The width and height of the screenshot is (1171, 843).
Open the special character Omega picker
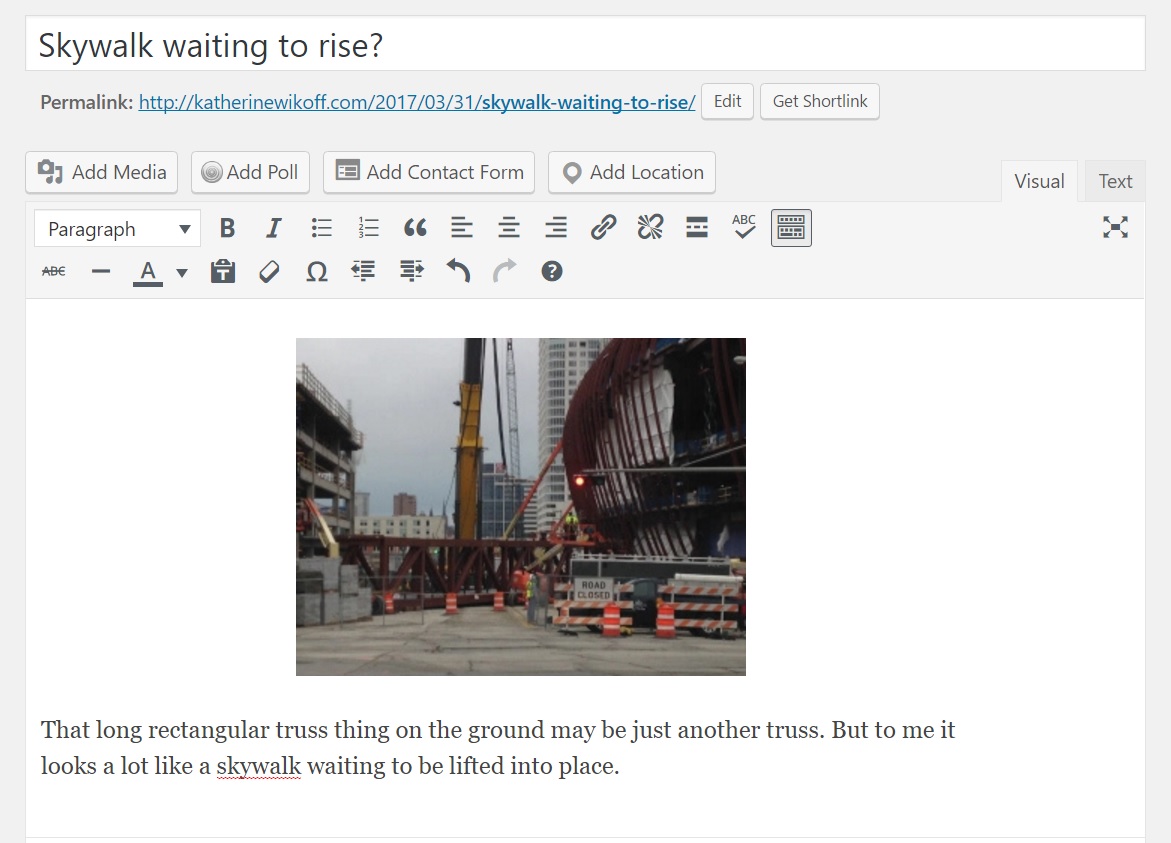pos(316,271)
